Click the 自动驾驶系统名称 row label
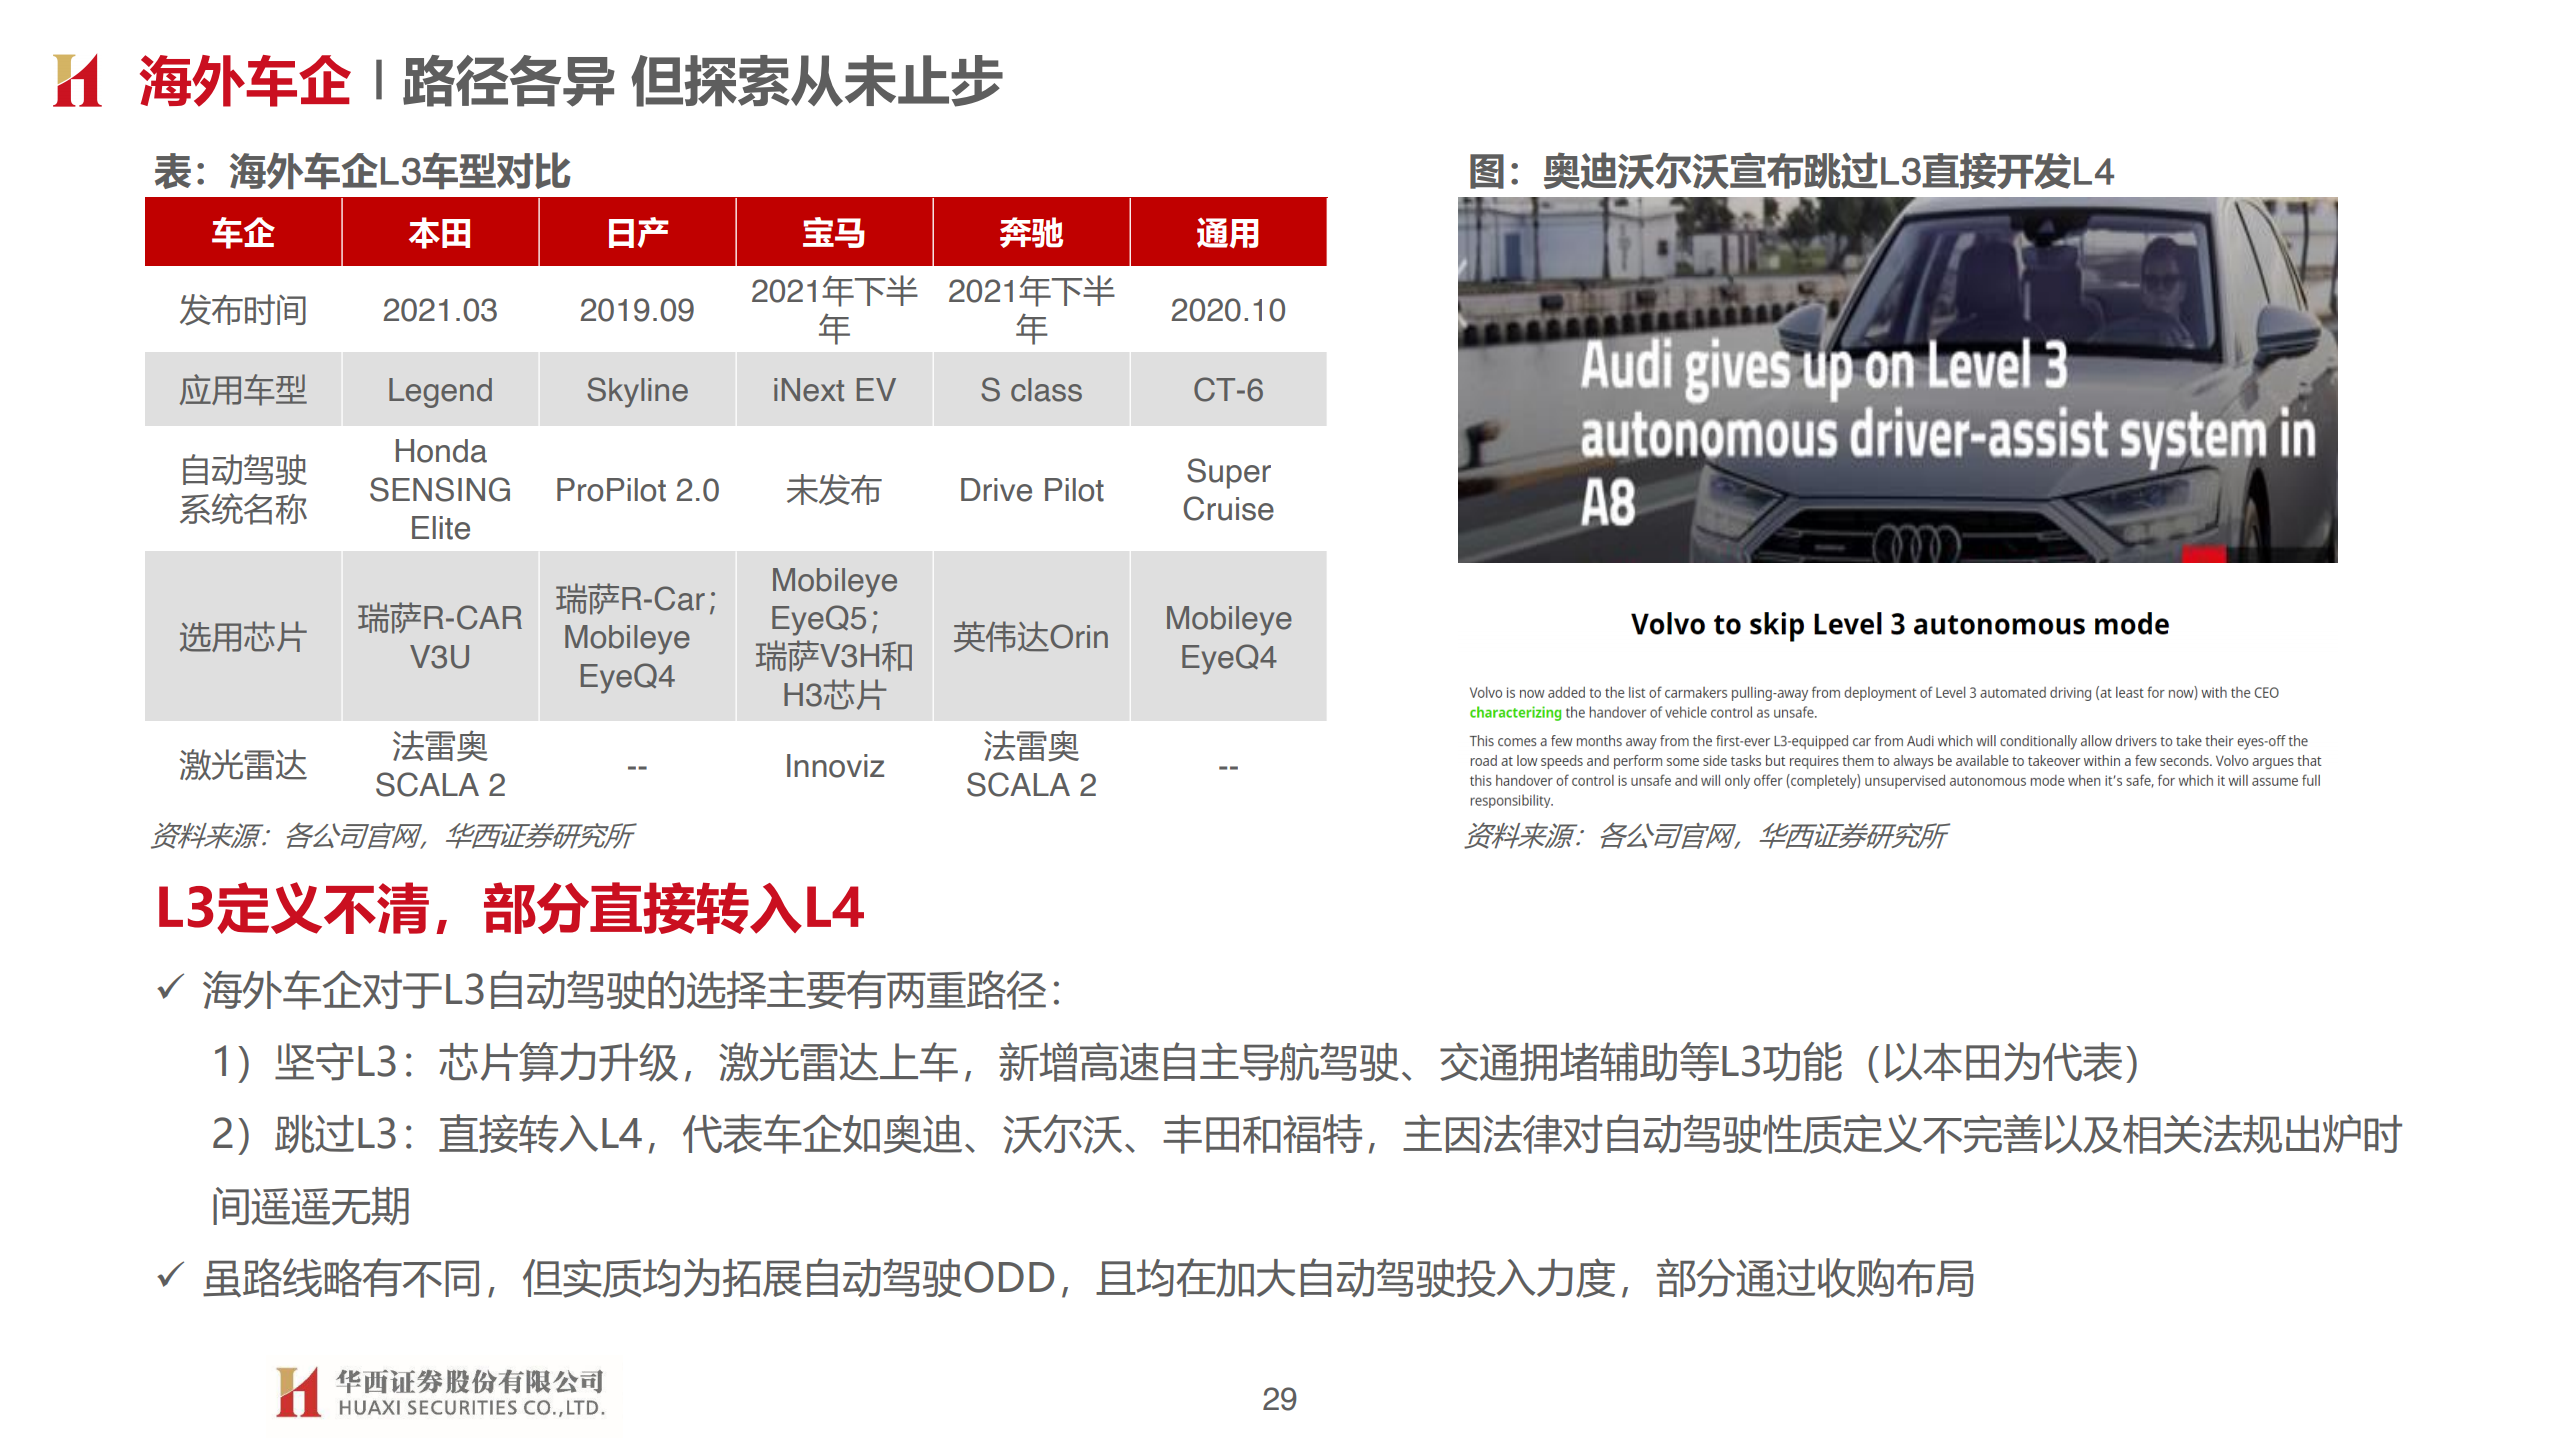 click(x=243, y=489)
